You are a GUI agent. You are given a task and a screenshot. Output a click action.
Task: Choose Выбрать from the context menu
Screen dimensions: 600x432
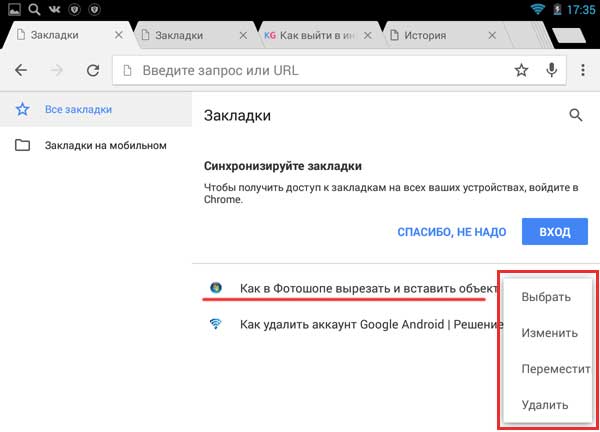click(546, 297)
